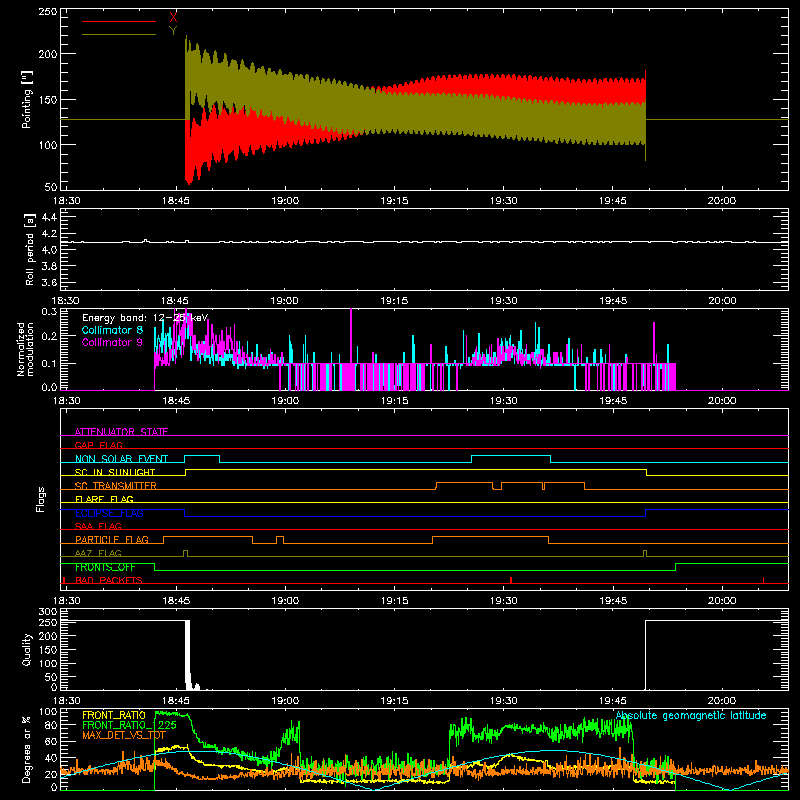Click 'Absolute geomagnetic latitude' label
800x800 pixels.
[691, 715]
